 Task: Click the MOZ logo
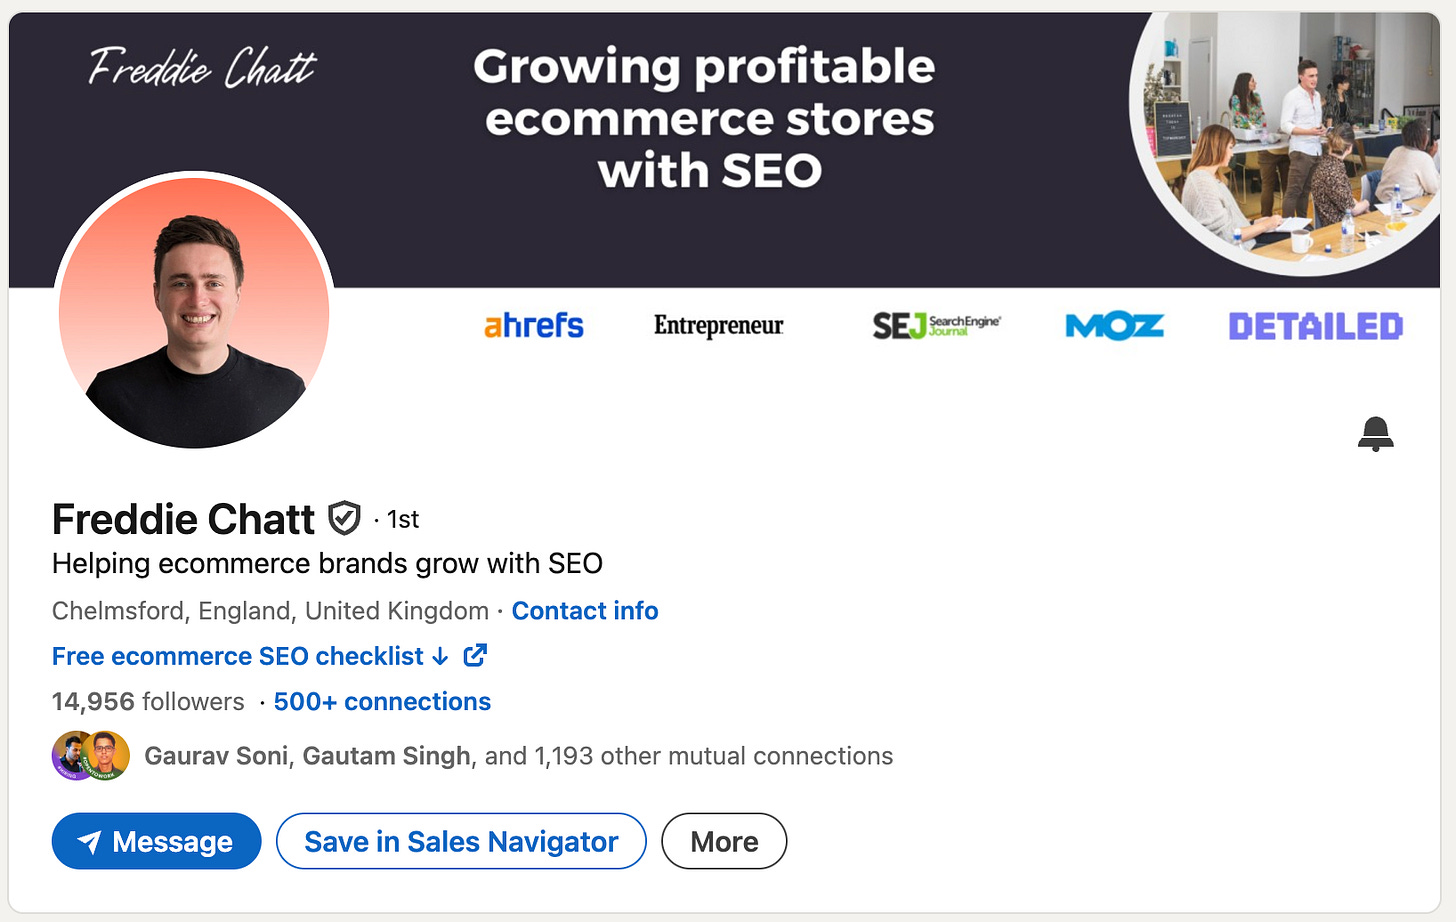click(1114, 326)
